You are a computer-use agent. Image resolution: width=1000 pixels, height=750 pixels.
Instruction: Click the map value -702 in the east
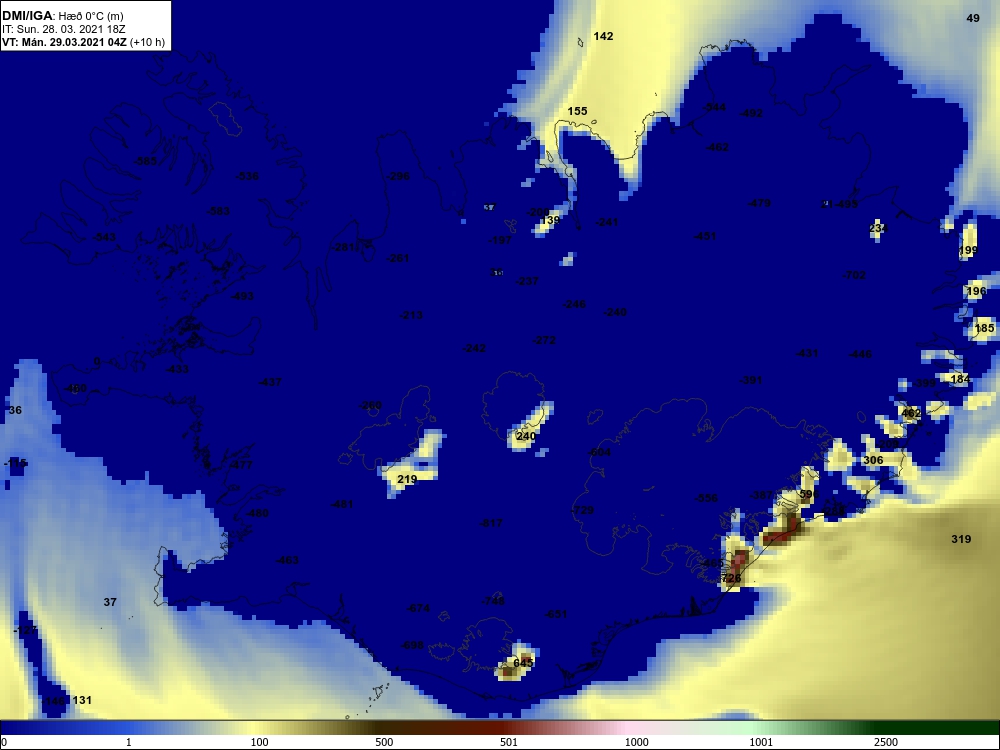[854, 276]
